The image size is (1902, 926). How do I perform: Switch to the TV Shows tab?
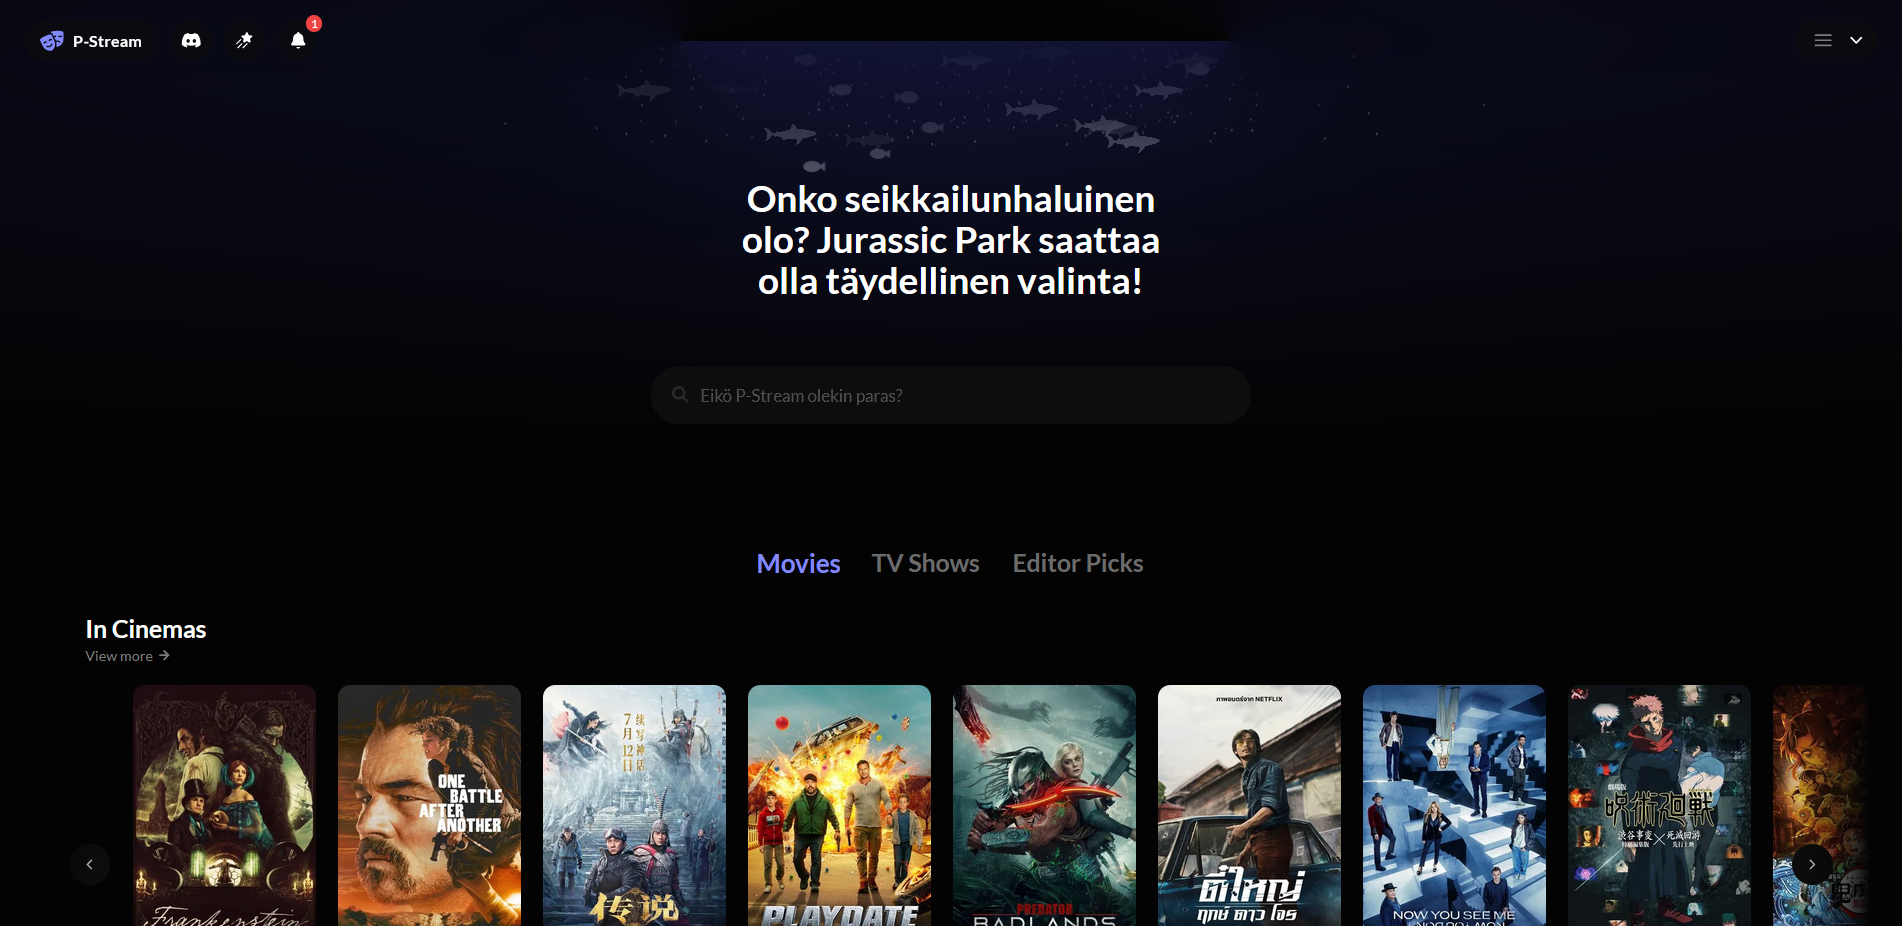pos(925,564)
